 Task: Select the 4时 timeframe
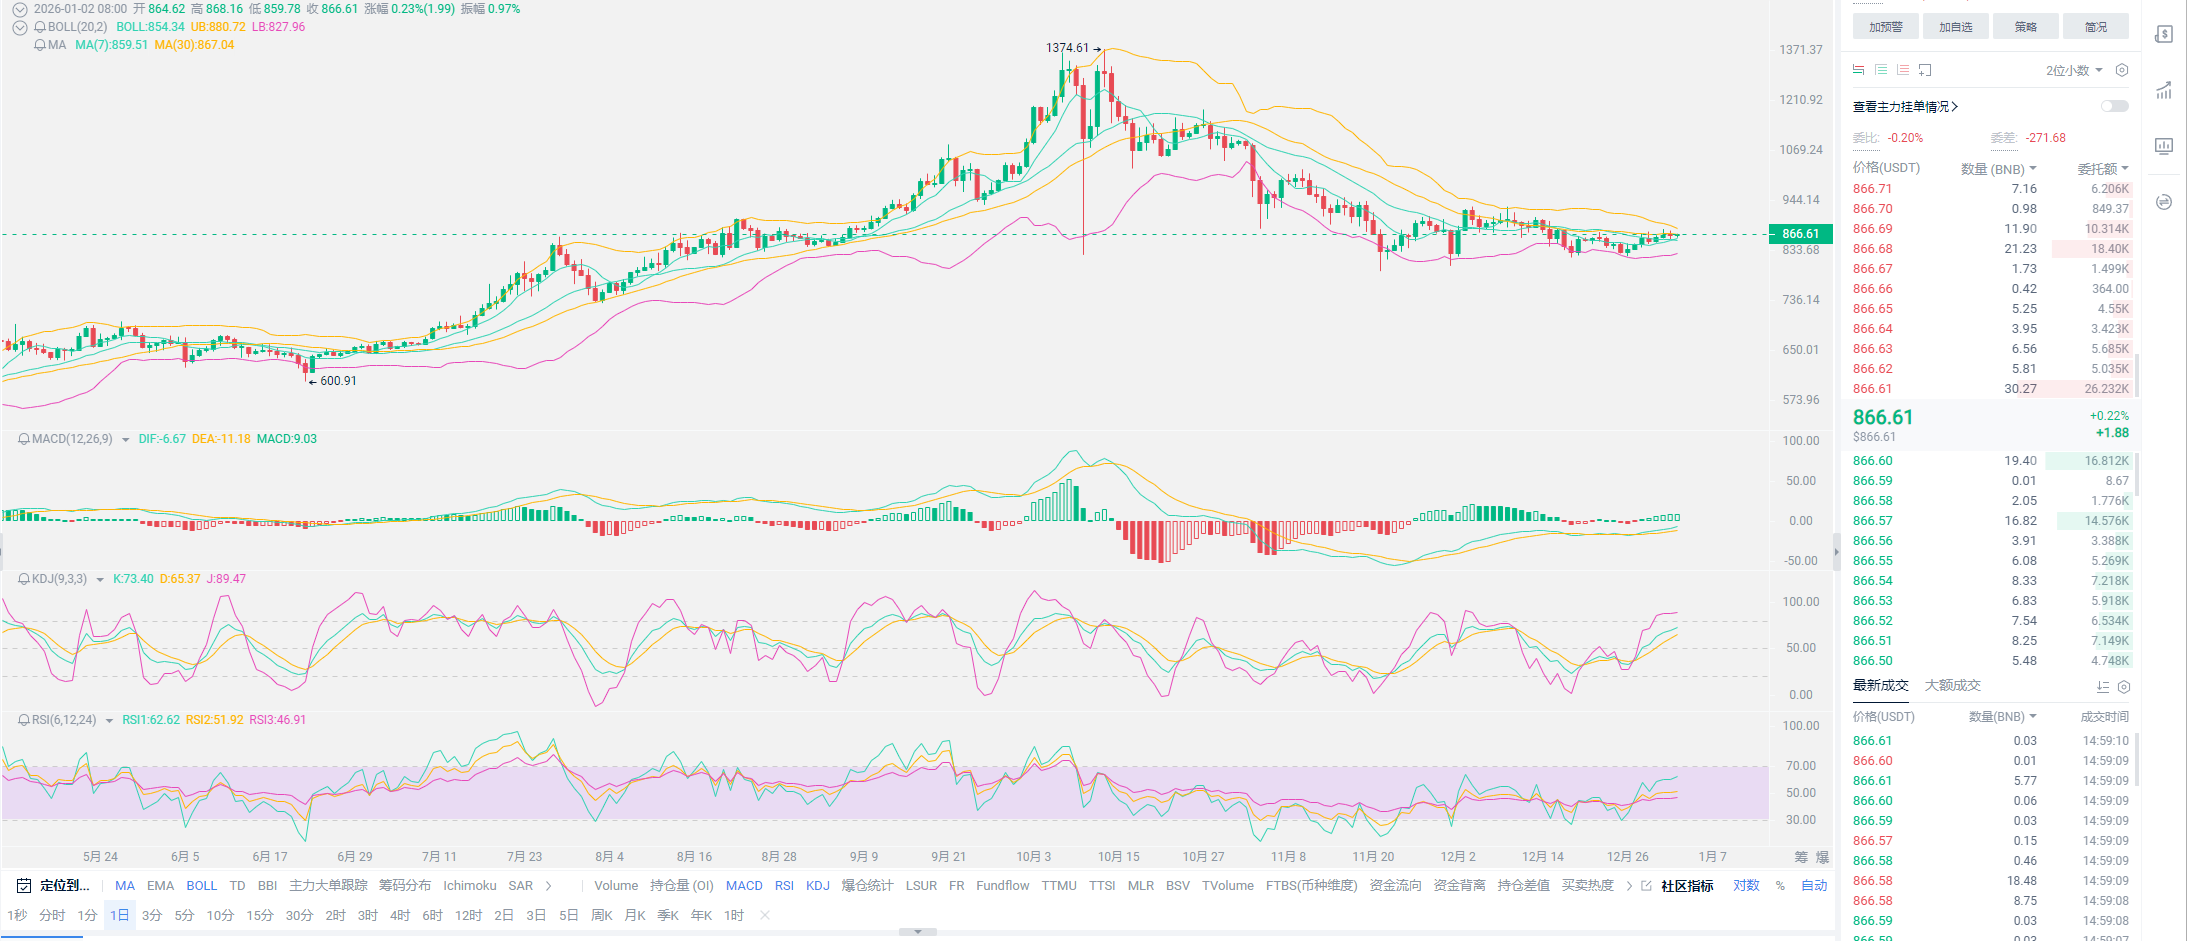(400, 915)
